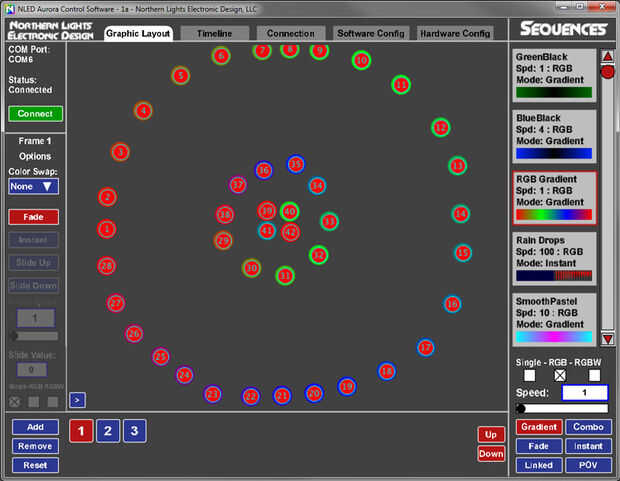This screenshot has height=481, width=620.
Task: Click the NLED application icon in title bar
Action: tap(10, 9)
